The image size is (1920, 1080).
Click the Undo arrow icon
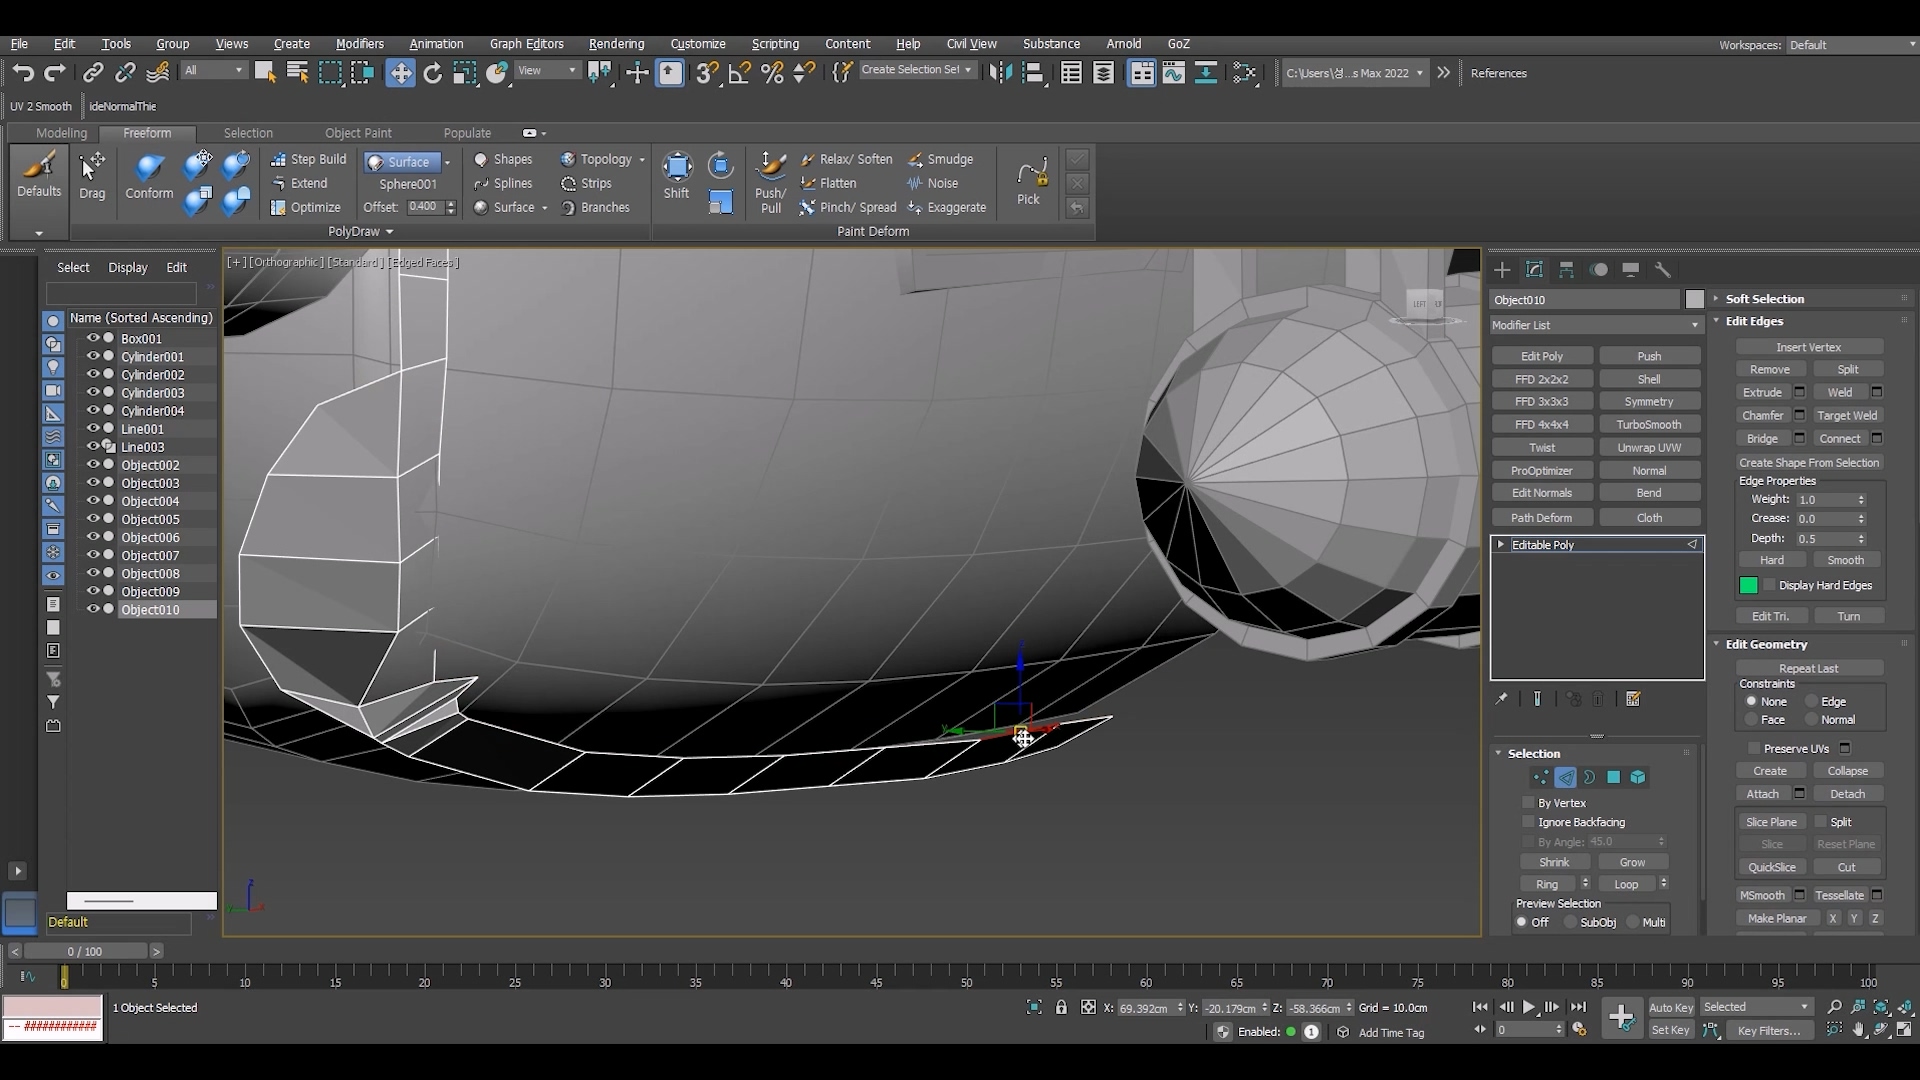pyautogui.click(x=23, y=73)
